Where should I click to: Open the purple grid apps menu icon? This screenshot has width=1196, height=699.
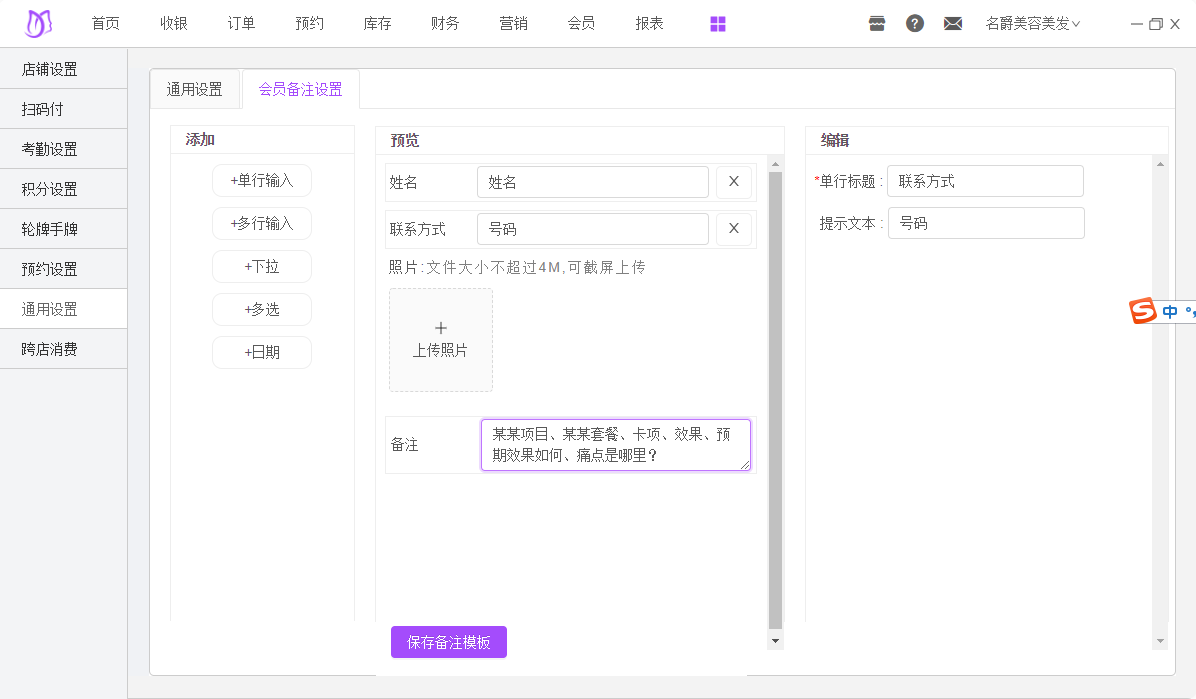tap(718, 24)
